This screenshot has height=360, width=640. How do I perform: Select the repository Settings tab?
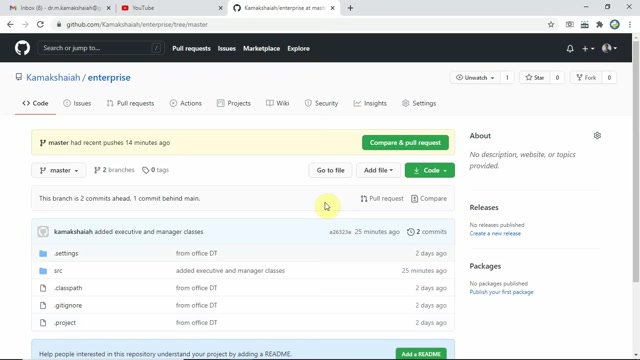(x=419, y=103)
